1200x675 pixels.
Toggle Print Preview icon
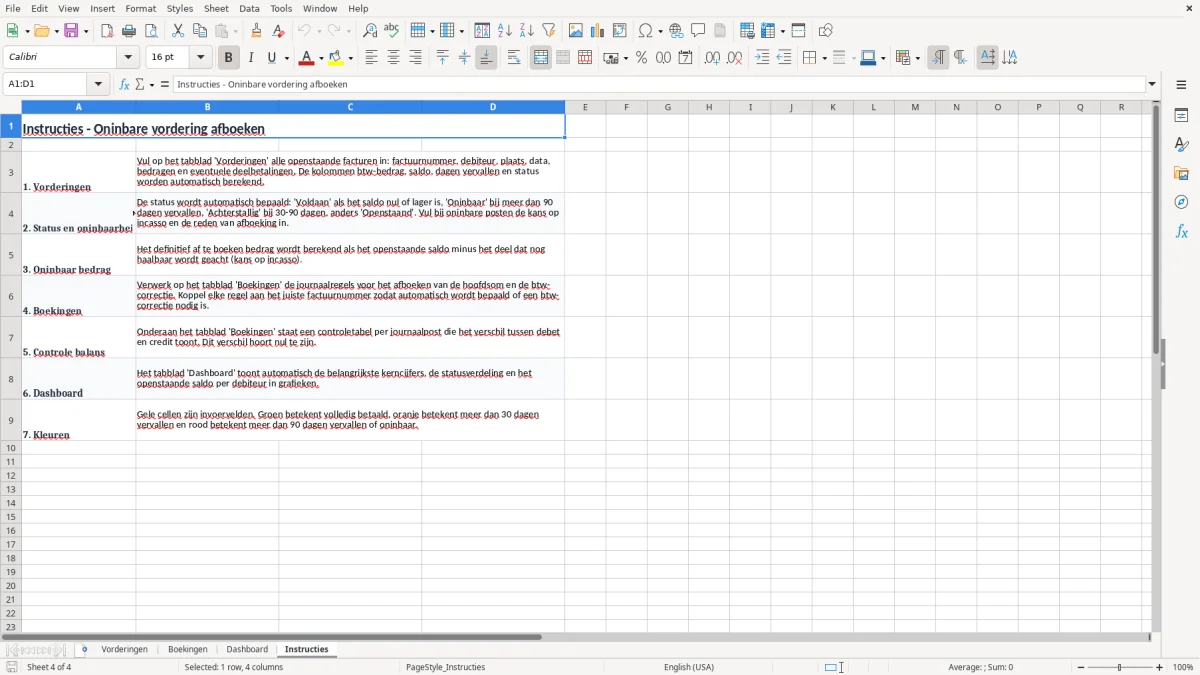(x=151, y=31)
